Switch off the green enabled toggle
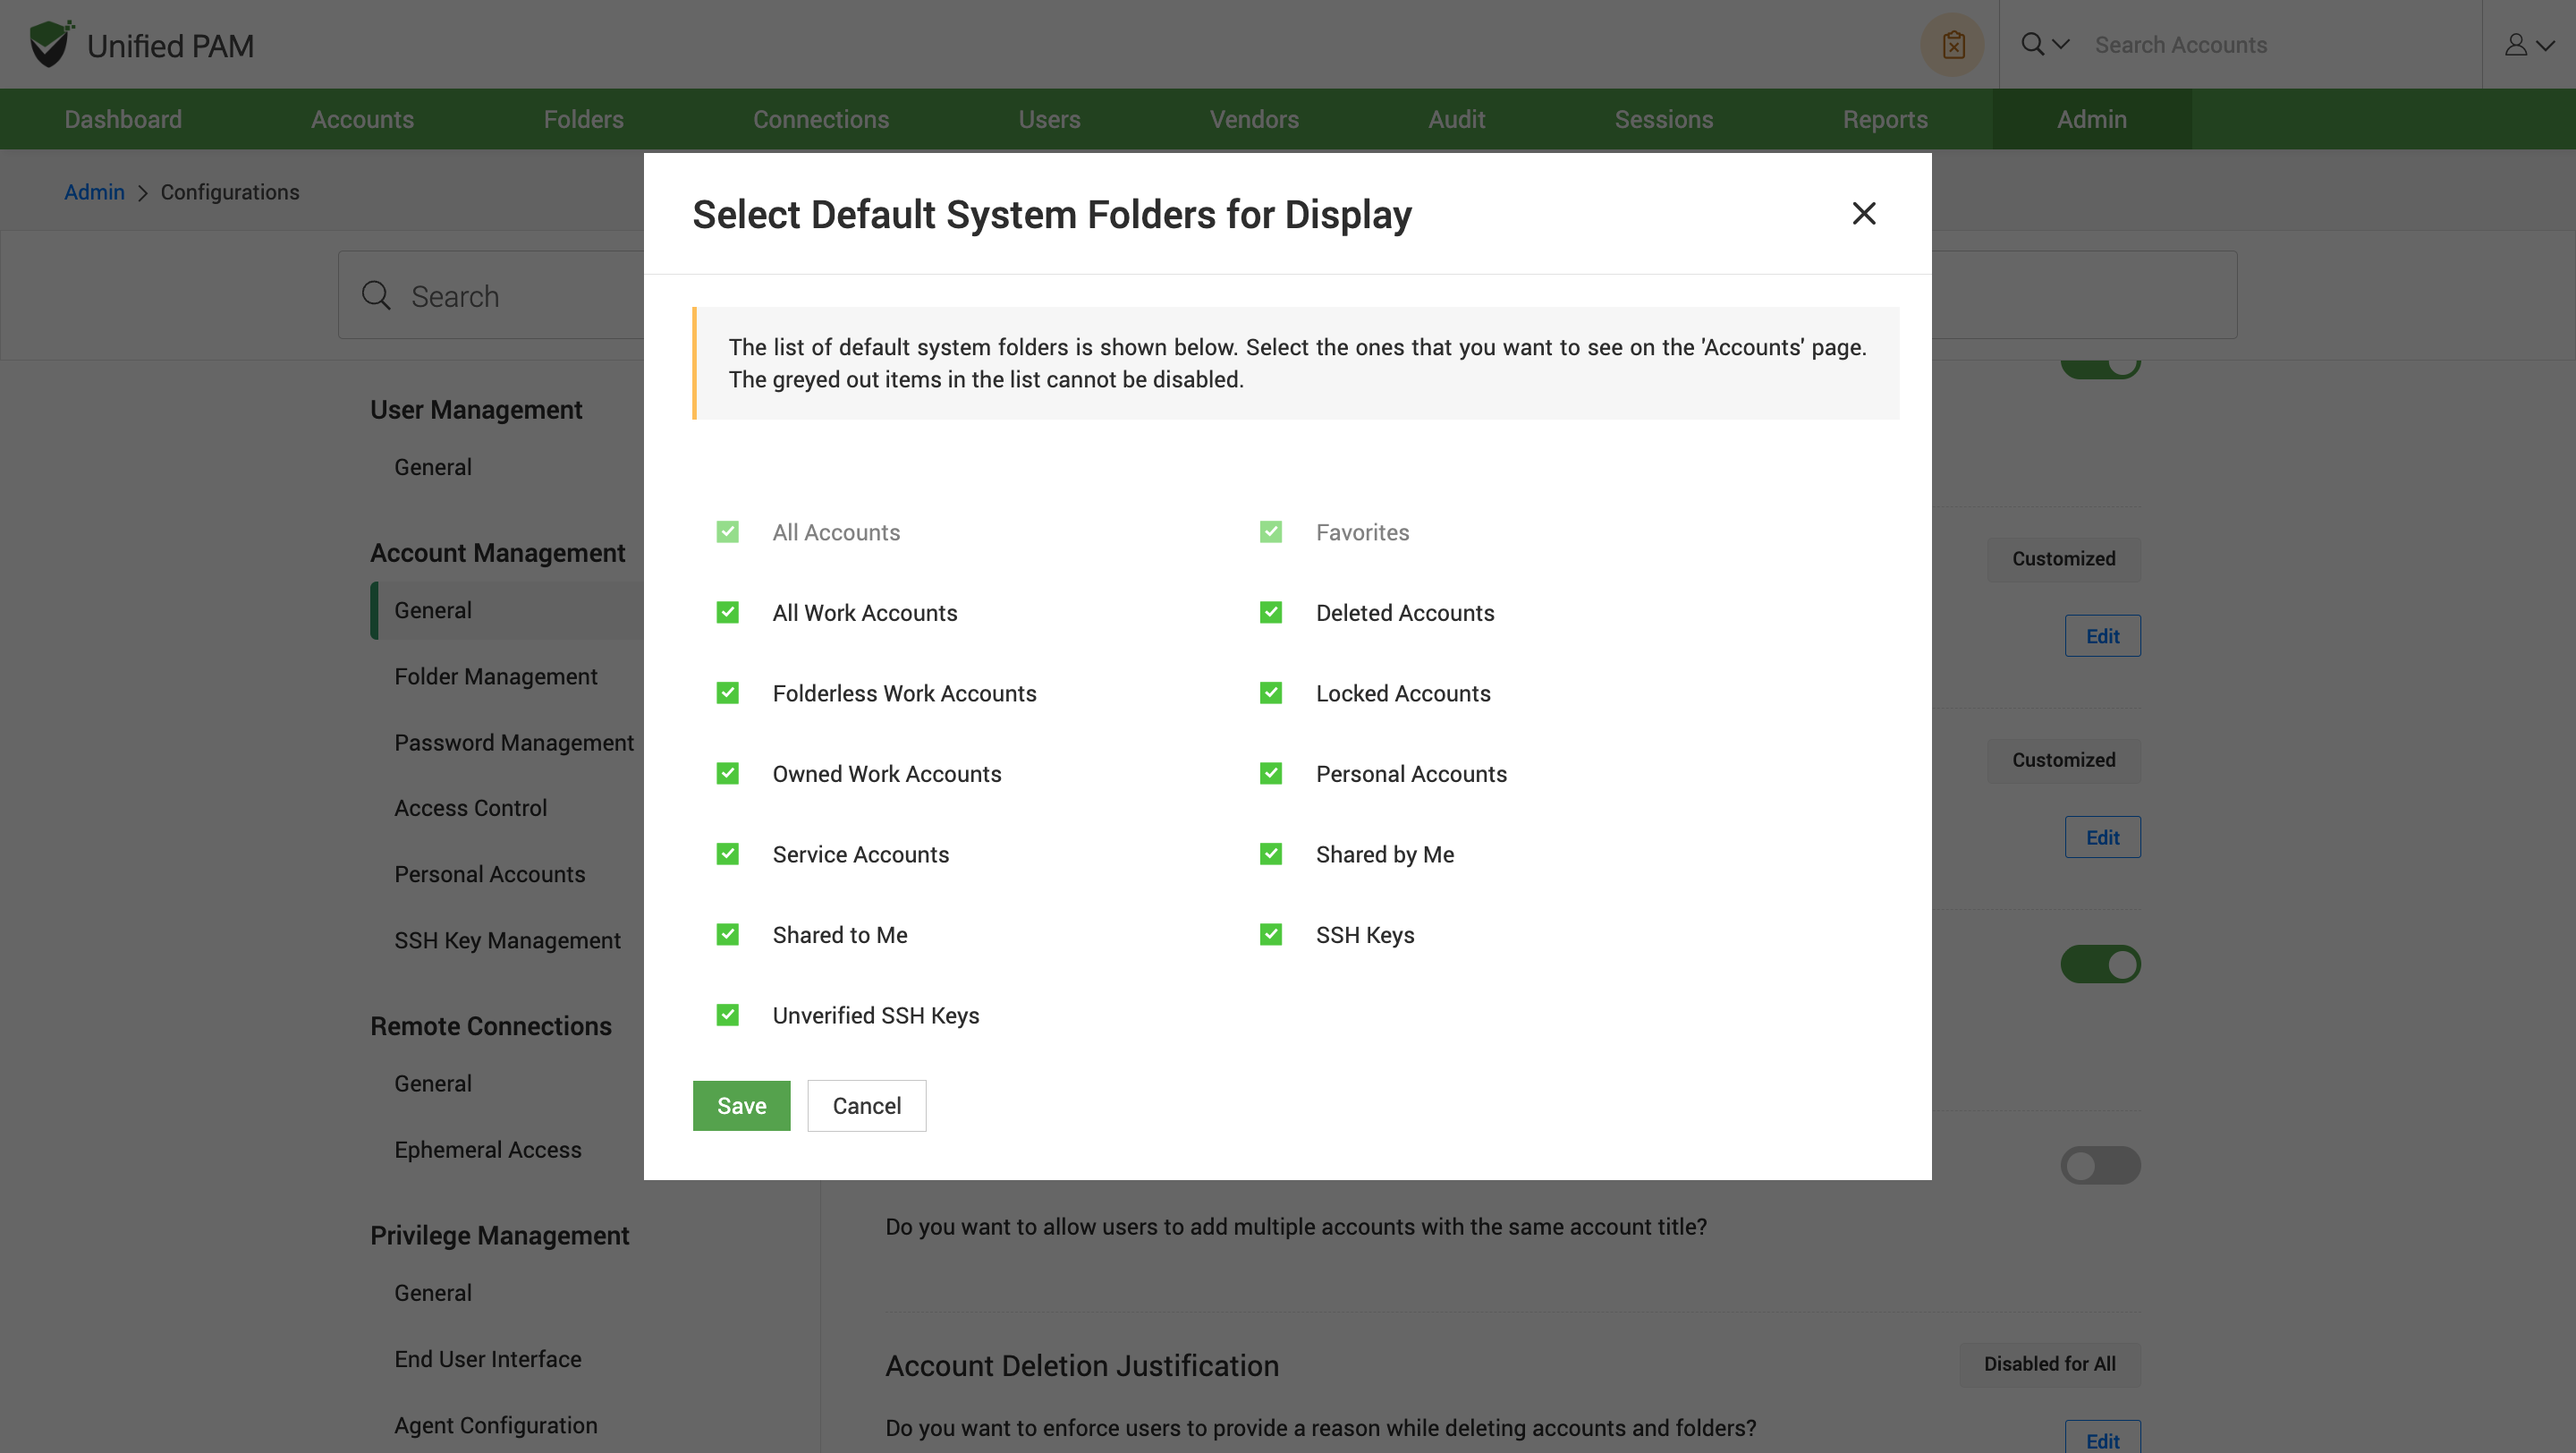The height and width of the screenshot is (1453, 2576). pos(2100,964)
